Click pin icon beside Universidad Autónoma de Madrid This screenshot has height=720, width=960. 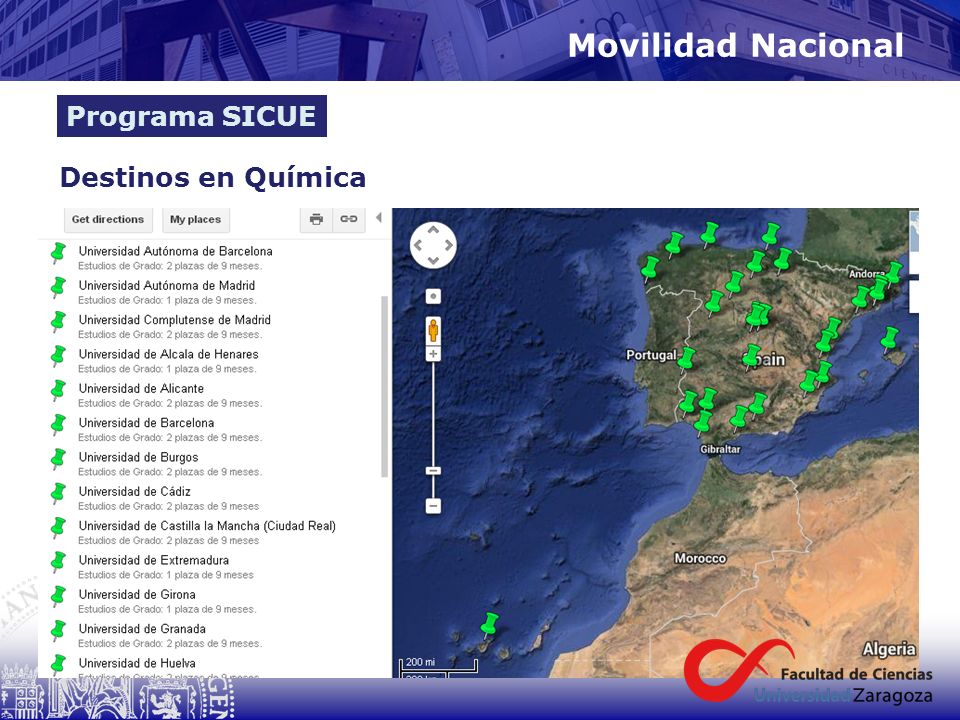click(58, 287)
